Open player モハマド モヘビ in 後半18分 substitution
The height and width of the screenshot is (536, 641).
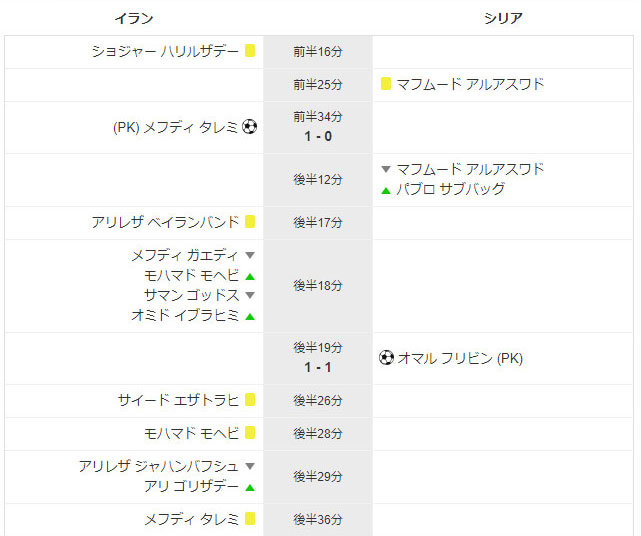[x=191, y=275]
